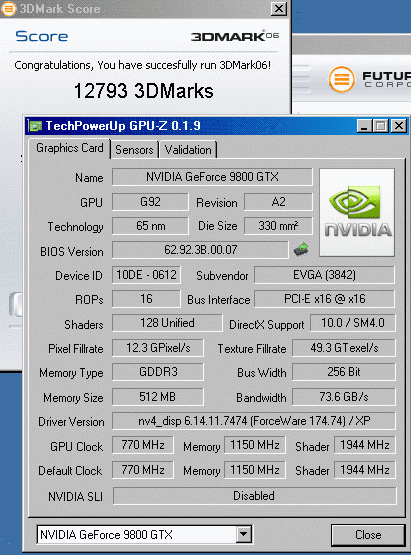Image resolution: width=411 pixels, height=555 pixels.
Task: Click the Futuremark orange logo icon
Action: coord(341,79)
